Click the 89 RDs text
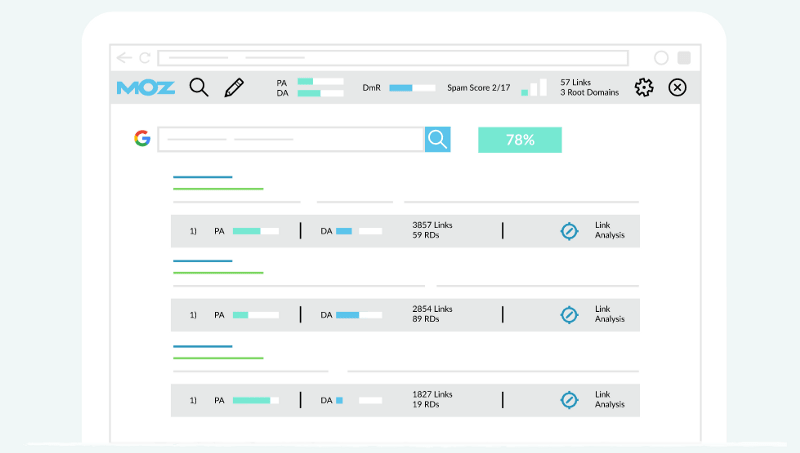The height and width of the screenshot is (453, 800). tap(426, 319)
